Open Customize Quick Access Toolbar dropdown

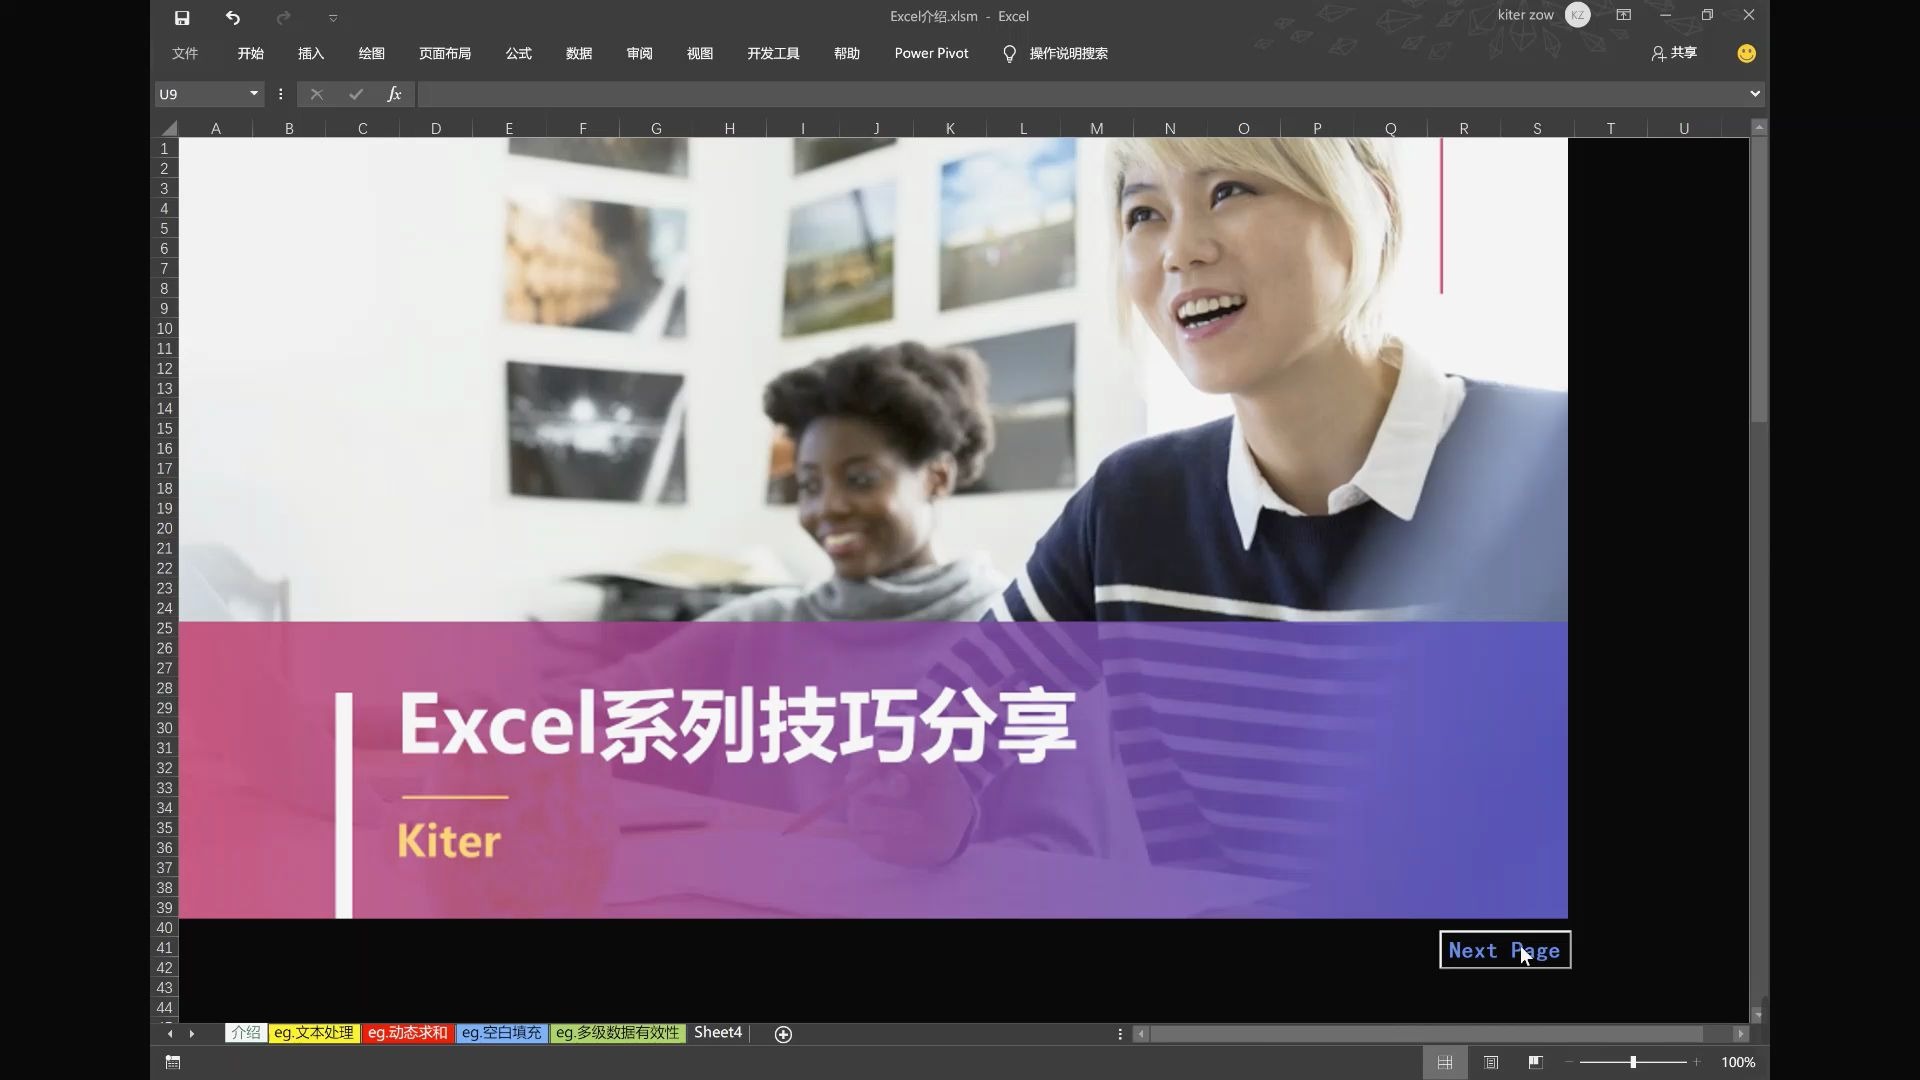pyautogui.click(x=333, y=18)
